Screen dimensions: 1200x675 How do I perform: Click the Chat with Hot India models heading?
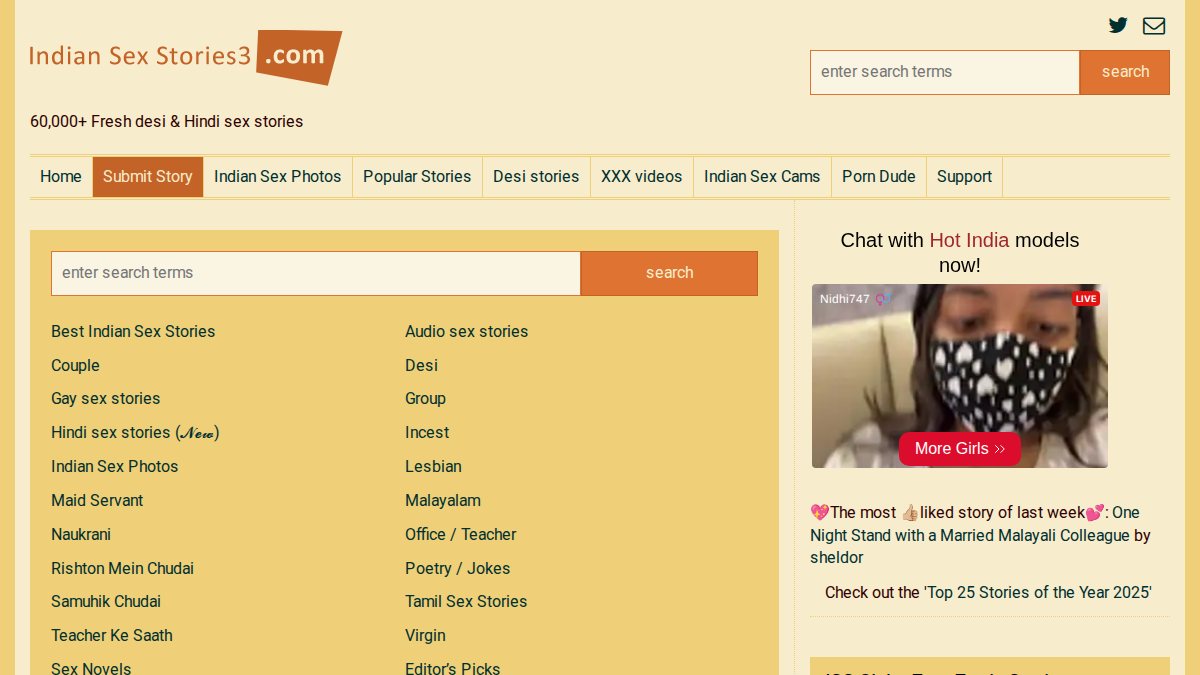960,253
